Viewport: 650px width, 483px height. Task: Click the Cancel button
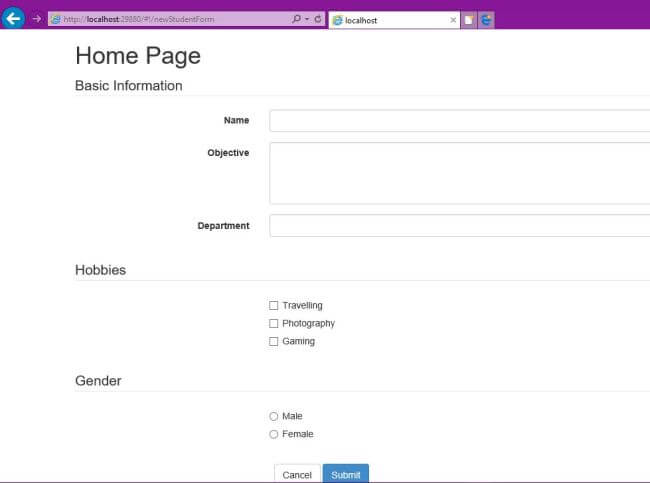click(x=297, y=474)
